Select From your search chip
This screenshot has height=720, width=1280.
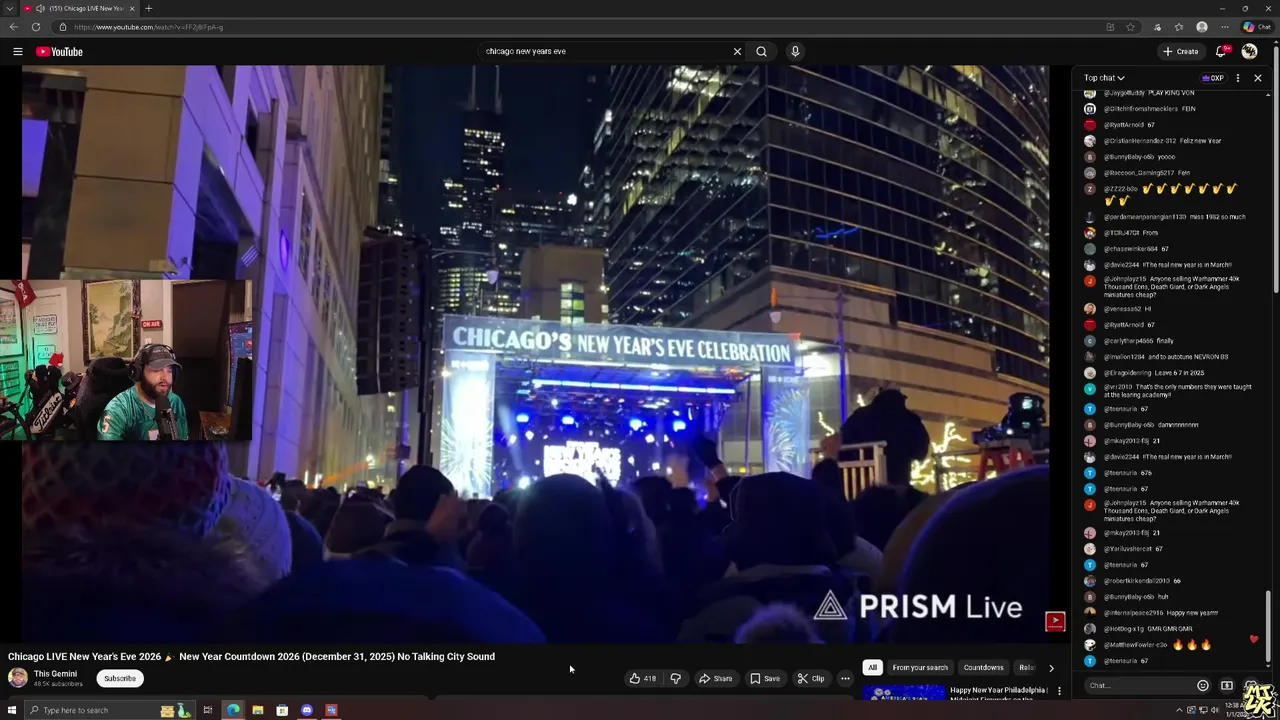(x=920, y=668)
